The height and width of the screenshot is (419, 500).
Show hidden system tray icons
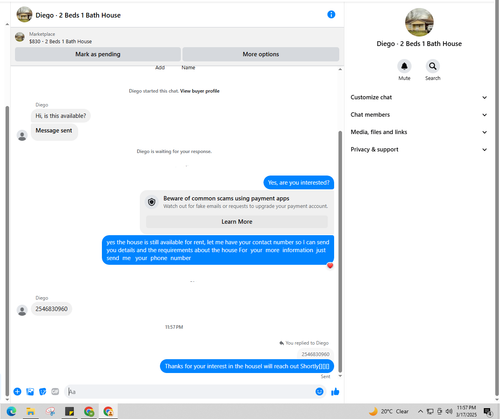coord(420,411)
